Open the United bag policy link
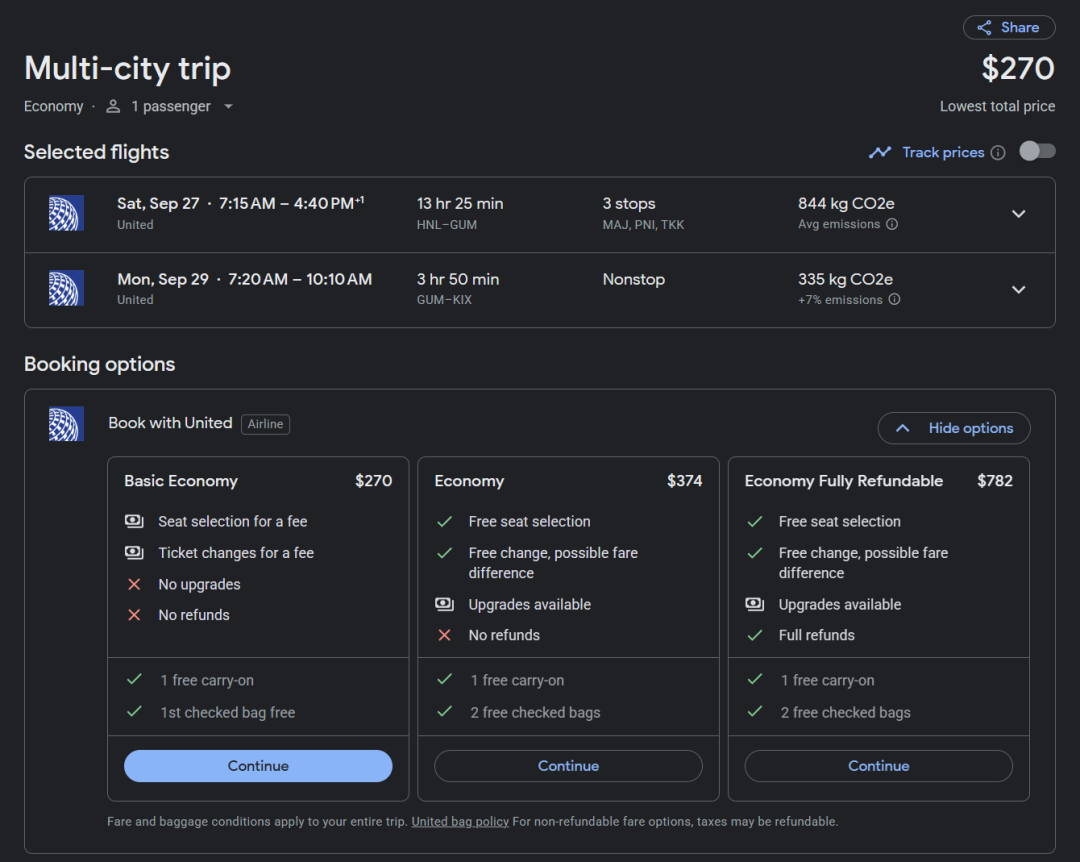Screen dimensions: 1080x862 pyautogui.click(x=460, y=822)
